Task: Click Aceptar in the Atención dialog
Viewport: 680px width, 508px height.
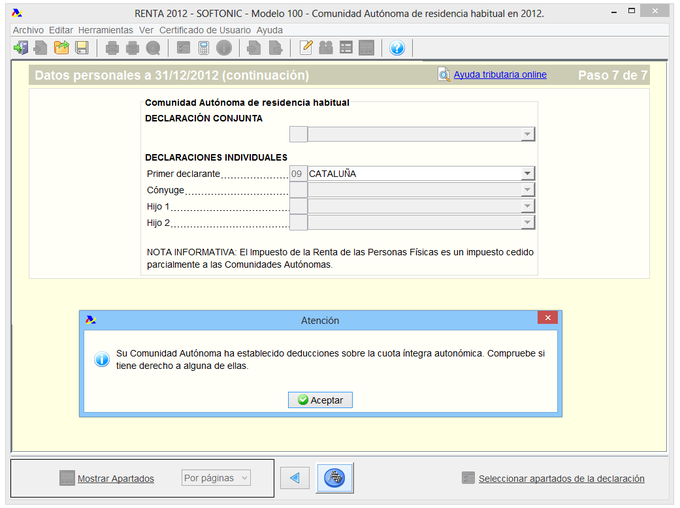Action: pos(320,400)
